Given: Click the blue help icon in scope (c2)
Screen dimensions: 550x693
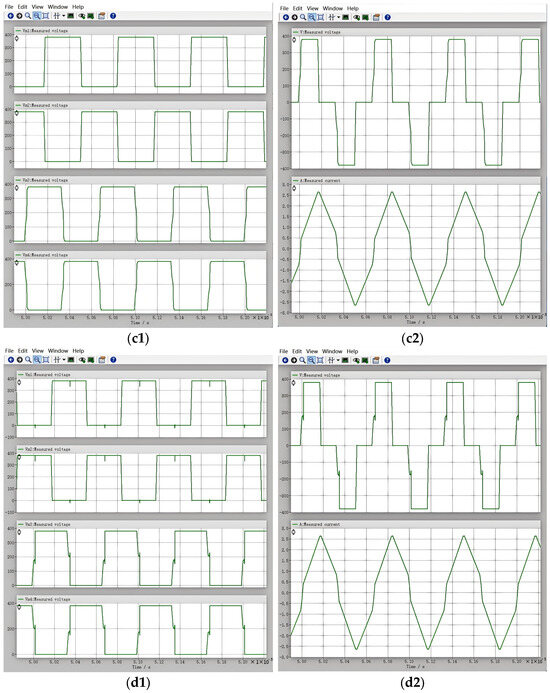Looking at the screenshot, I should point(387,17).
